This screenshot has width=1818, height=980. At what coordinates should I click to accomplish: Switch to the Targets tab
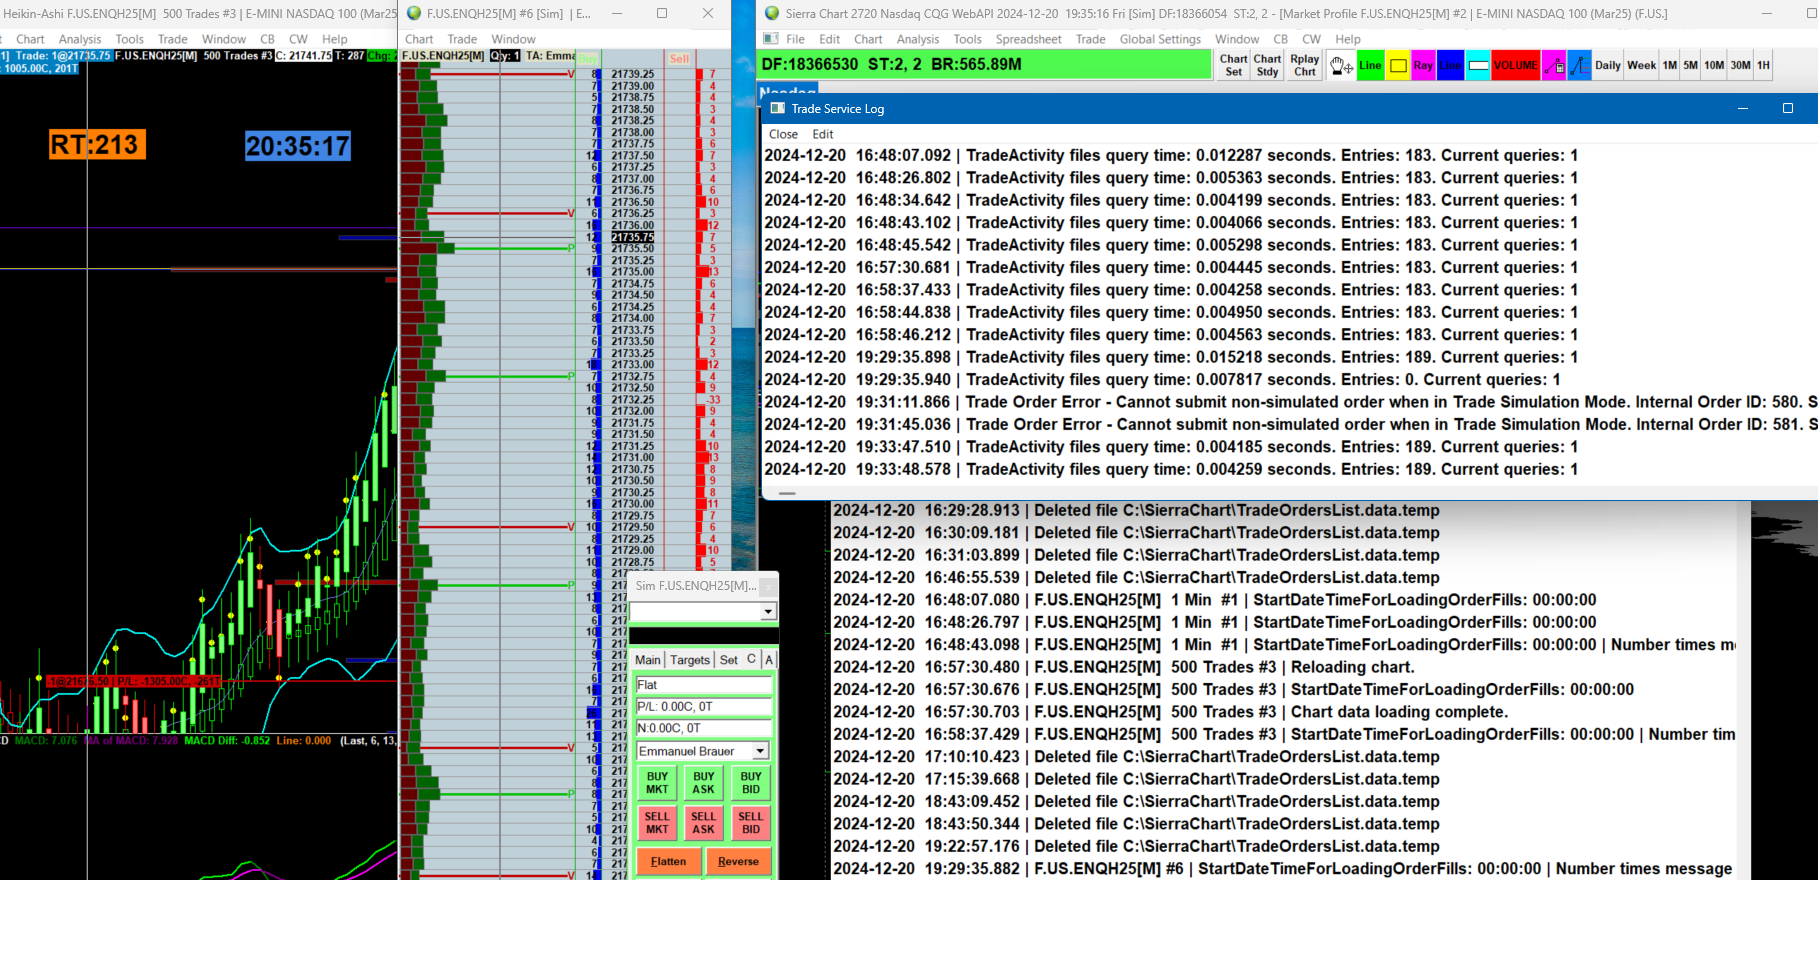(x=689, y=660)
